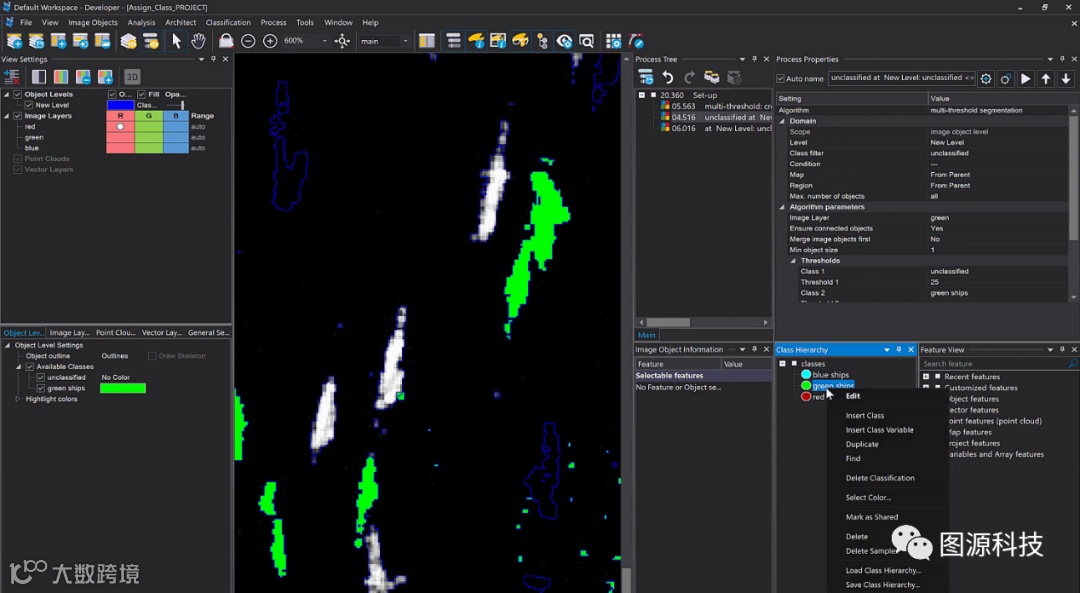Click the zoom in plus icon
This screenshot has width=1080, height=593.
[270, 41]
